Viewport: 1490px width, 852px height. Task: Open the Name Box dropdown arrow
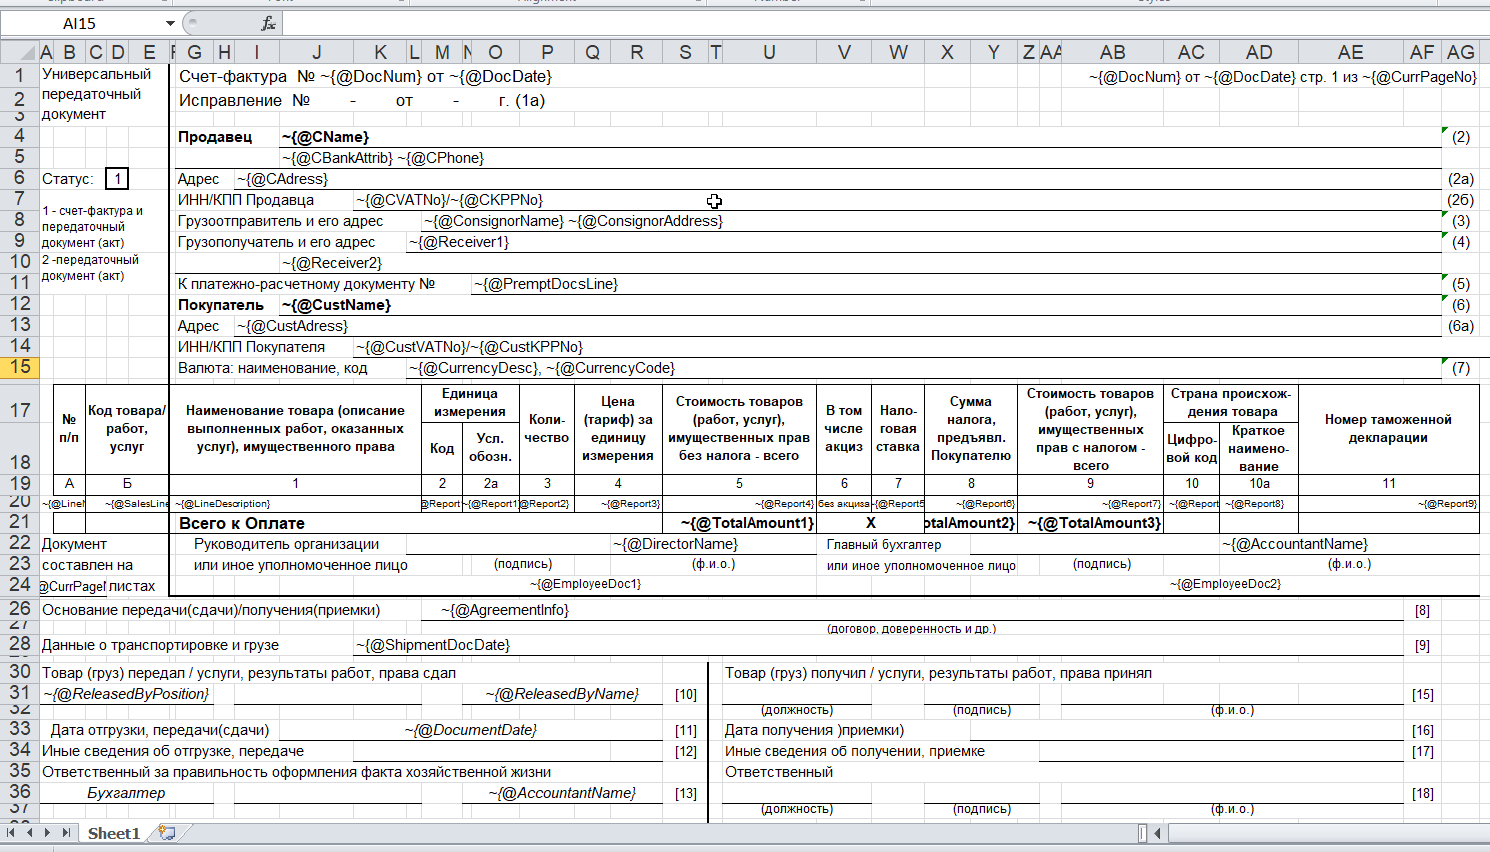point(170,23)
